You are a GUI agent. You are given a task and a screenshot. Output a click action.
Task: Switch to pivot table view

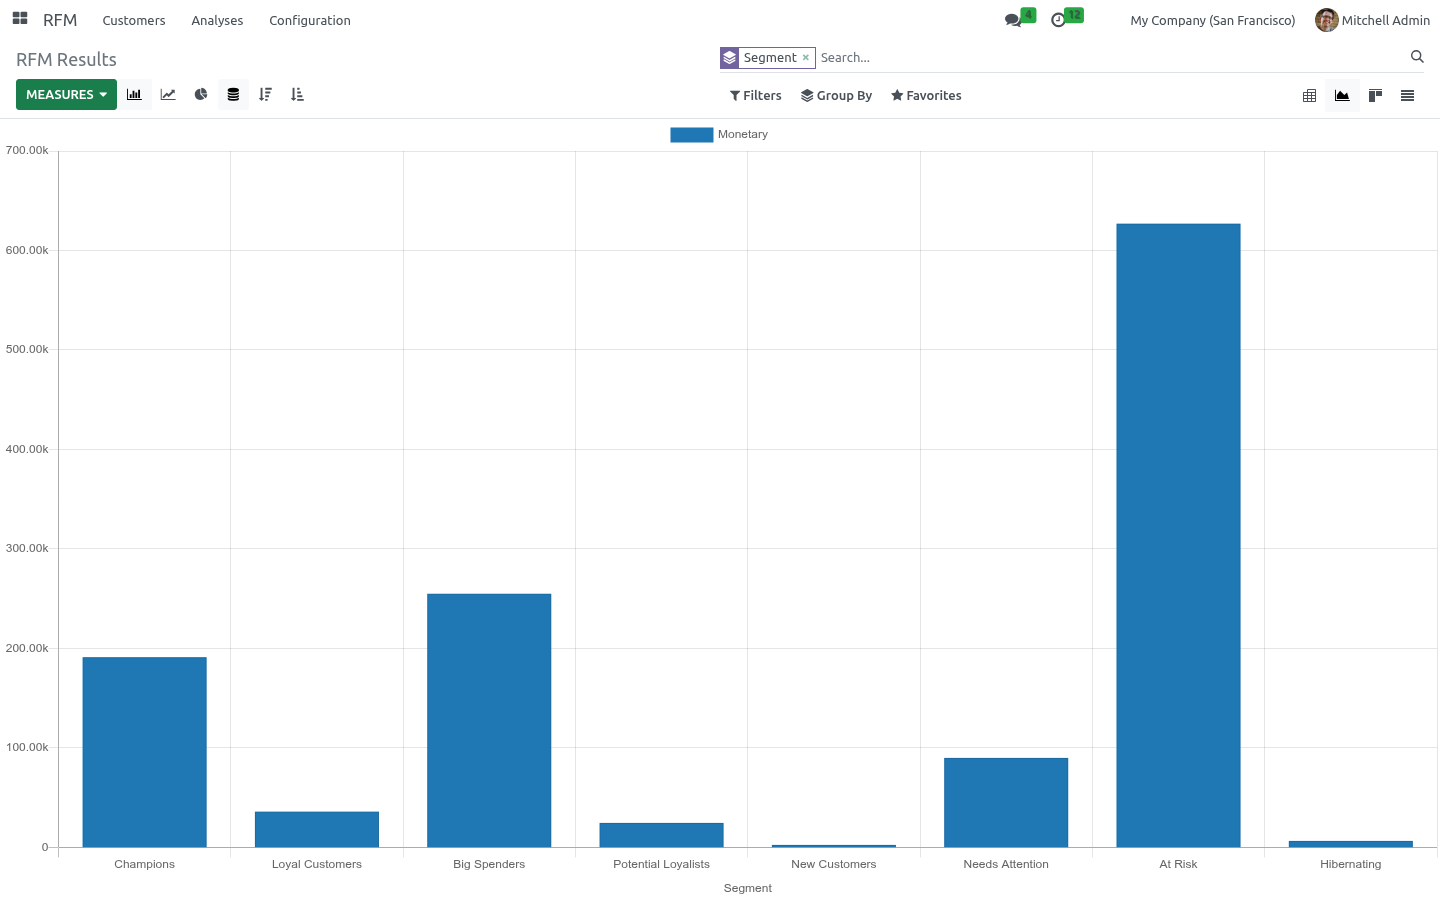click(1309, 96)
